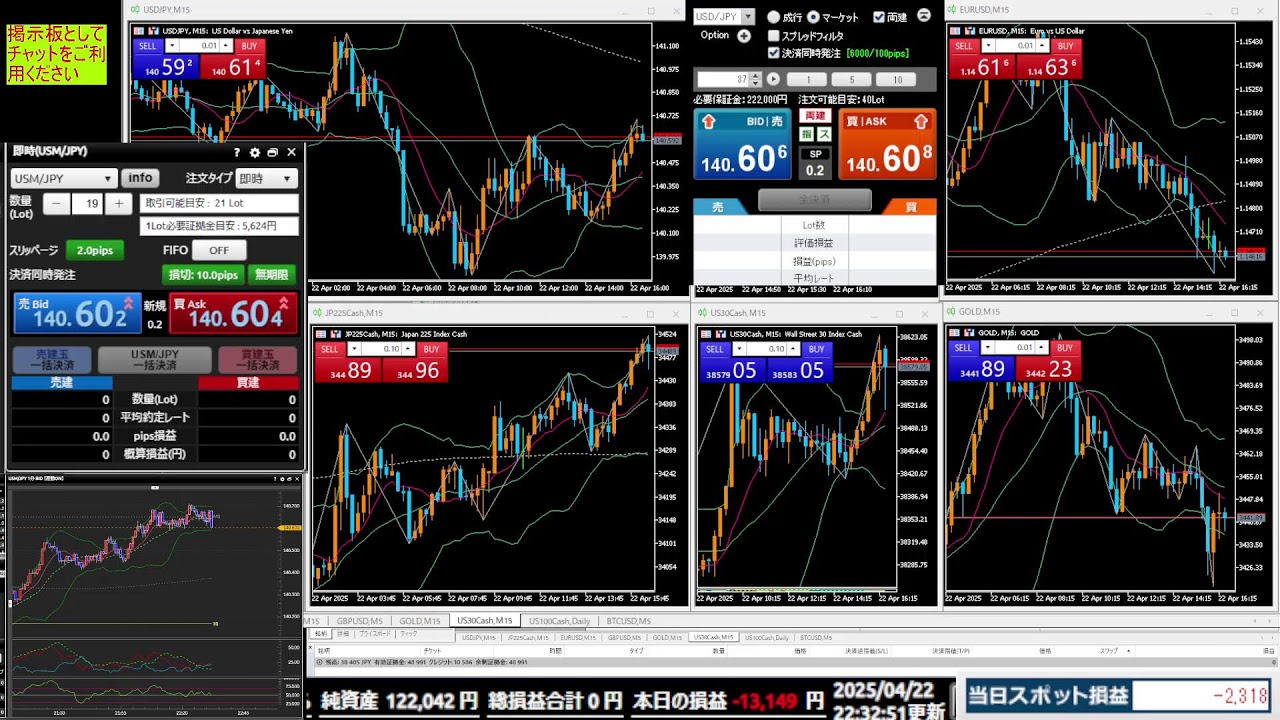Decrease lot quantity with minus button

56,204
